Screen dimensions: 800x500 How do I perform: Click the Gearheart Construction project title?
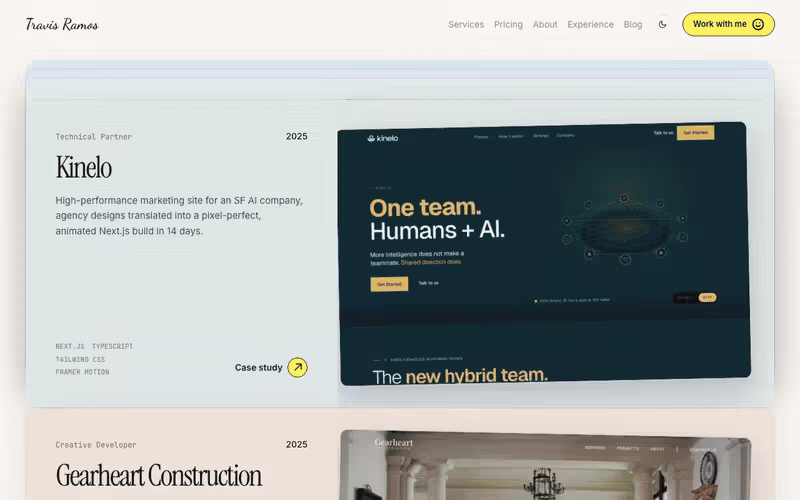pyautogui.click(x=159, y=476)
